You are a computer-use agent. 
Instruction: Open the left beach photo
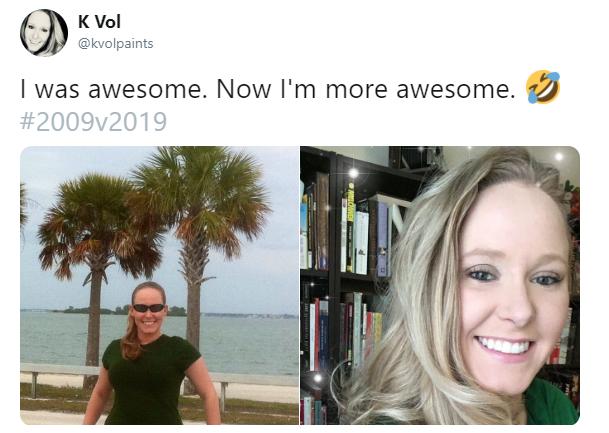click(159, 285)
